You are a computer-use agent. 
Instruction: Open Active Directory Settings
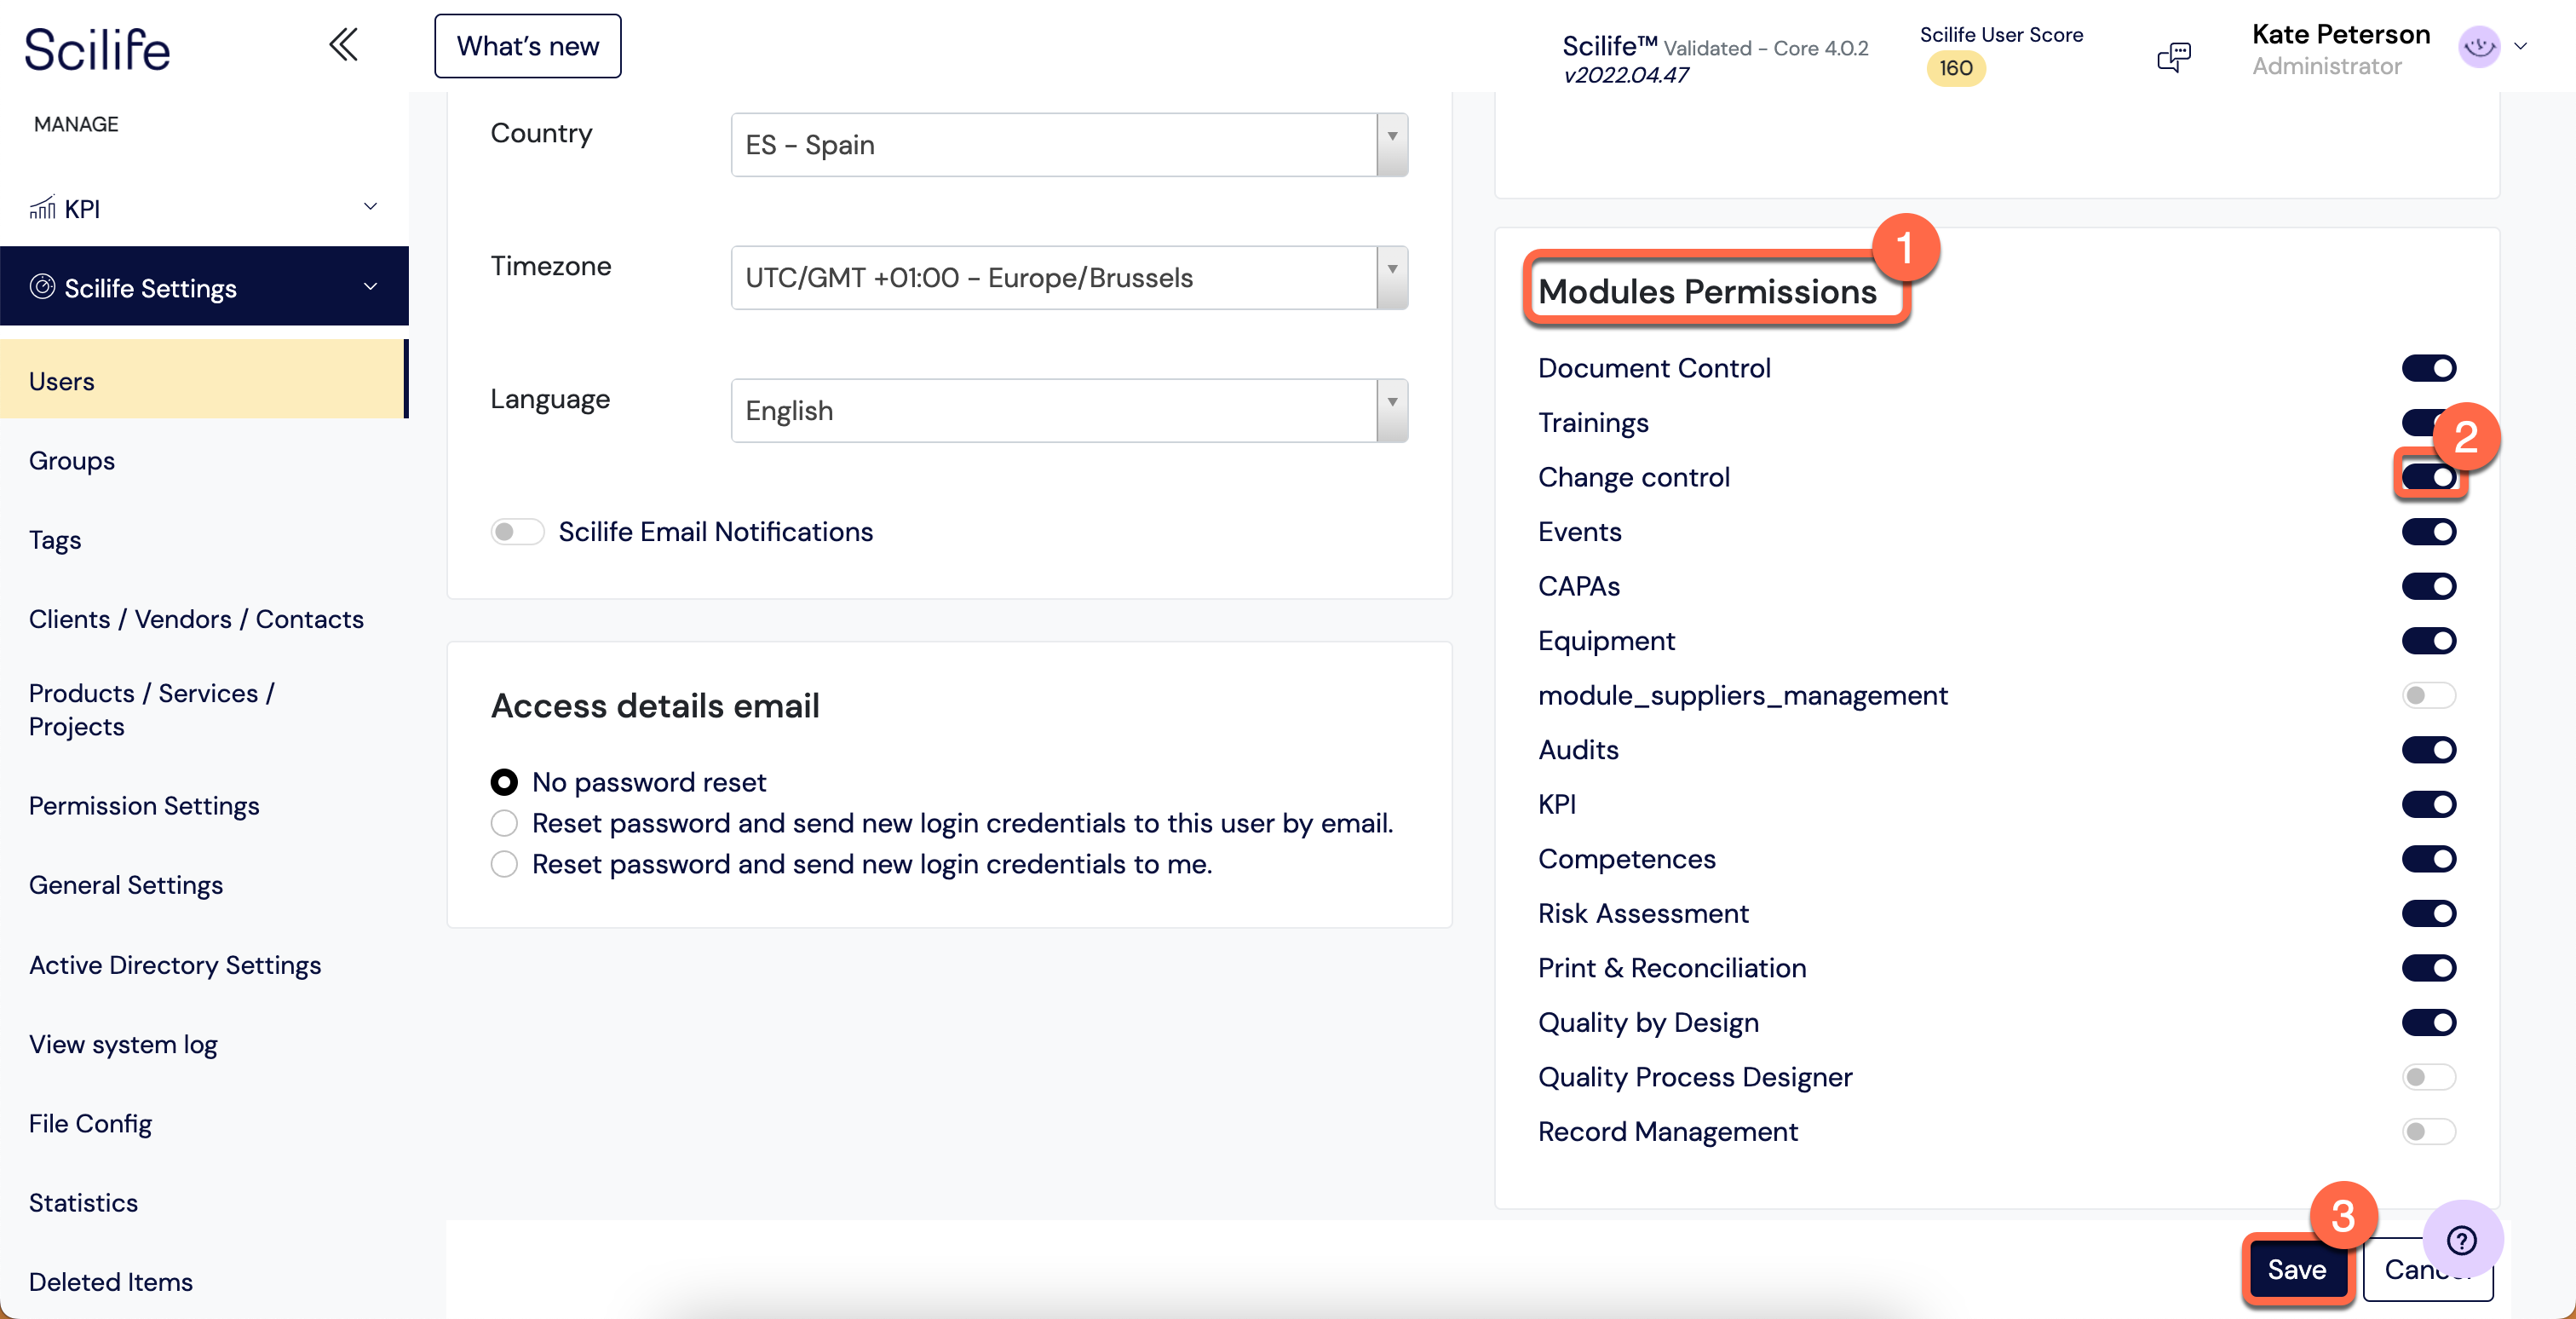tap(175, 965)
